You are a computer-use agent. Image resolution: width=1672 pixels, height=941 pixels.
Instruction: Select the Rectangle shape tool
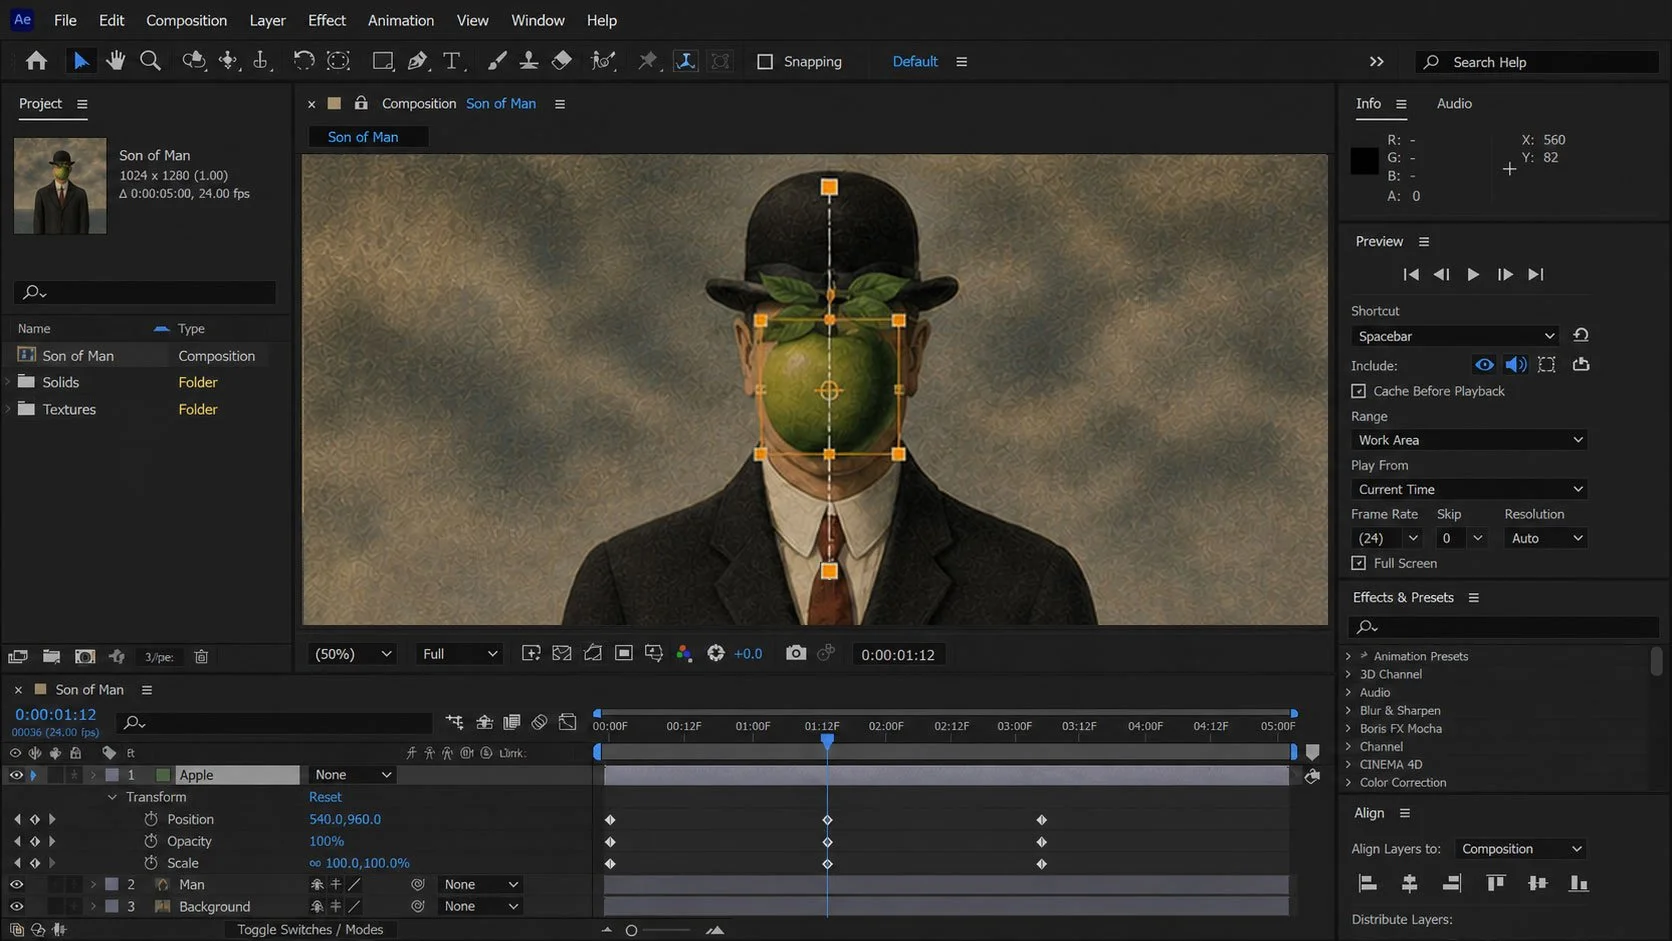coord(382,61)
